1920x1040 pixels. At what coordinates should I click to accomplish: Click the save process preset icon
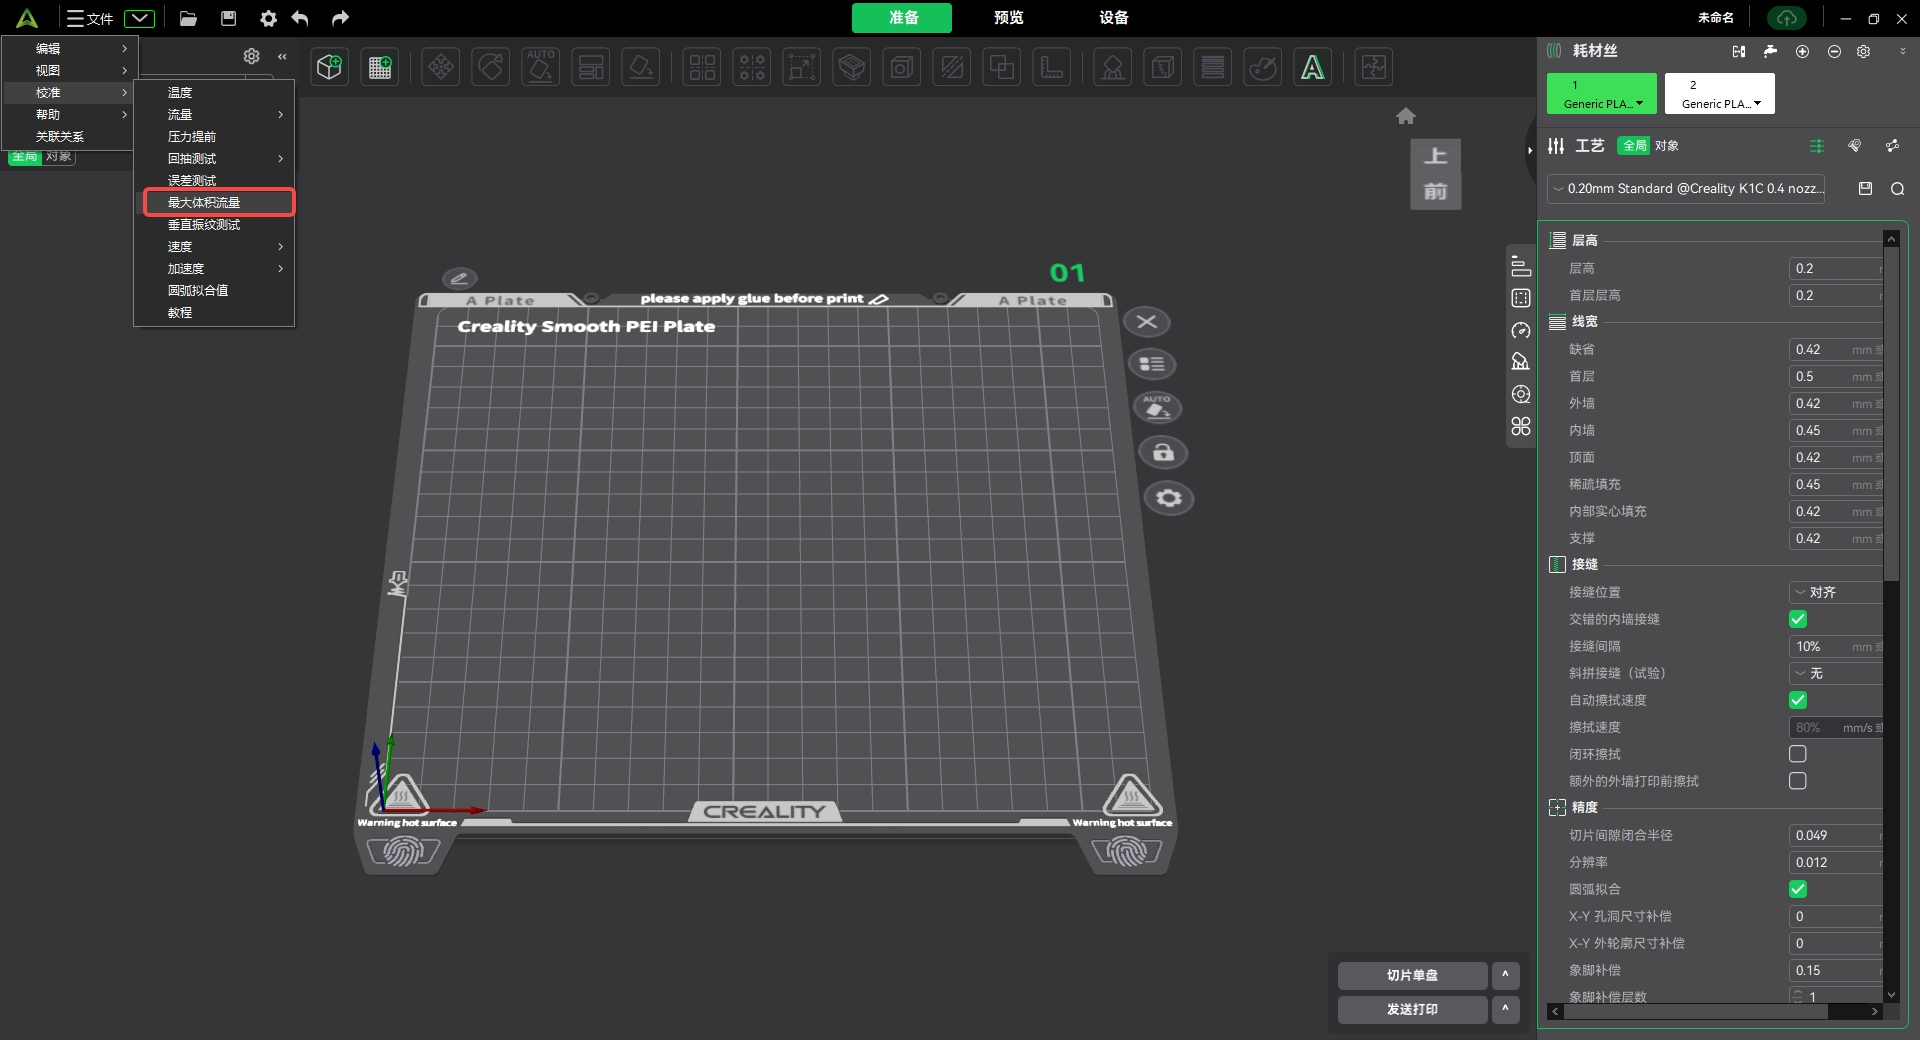1865,188
